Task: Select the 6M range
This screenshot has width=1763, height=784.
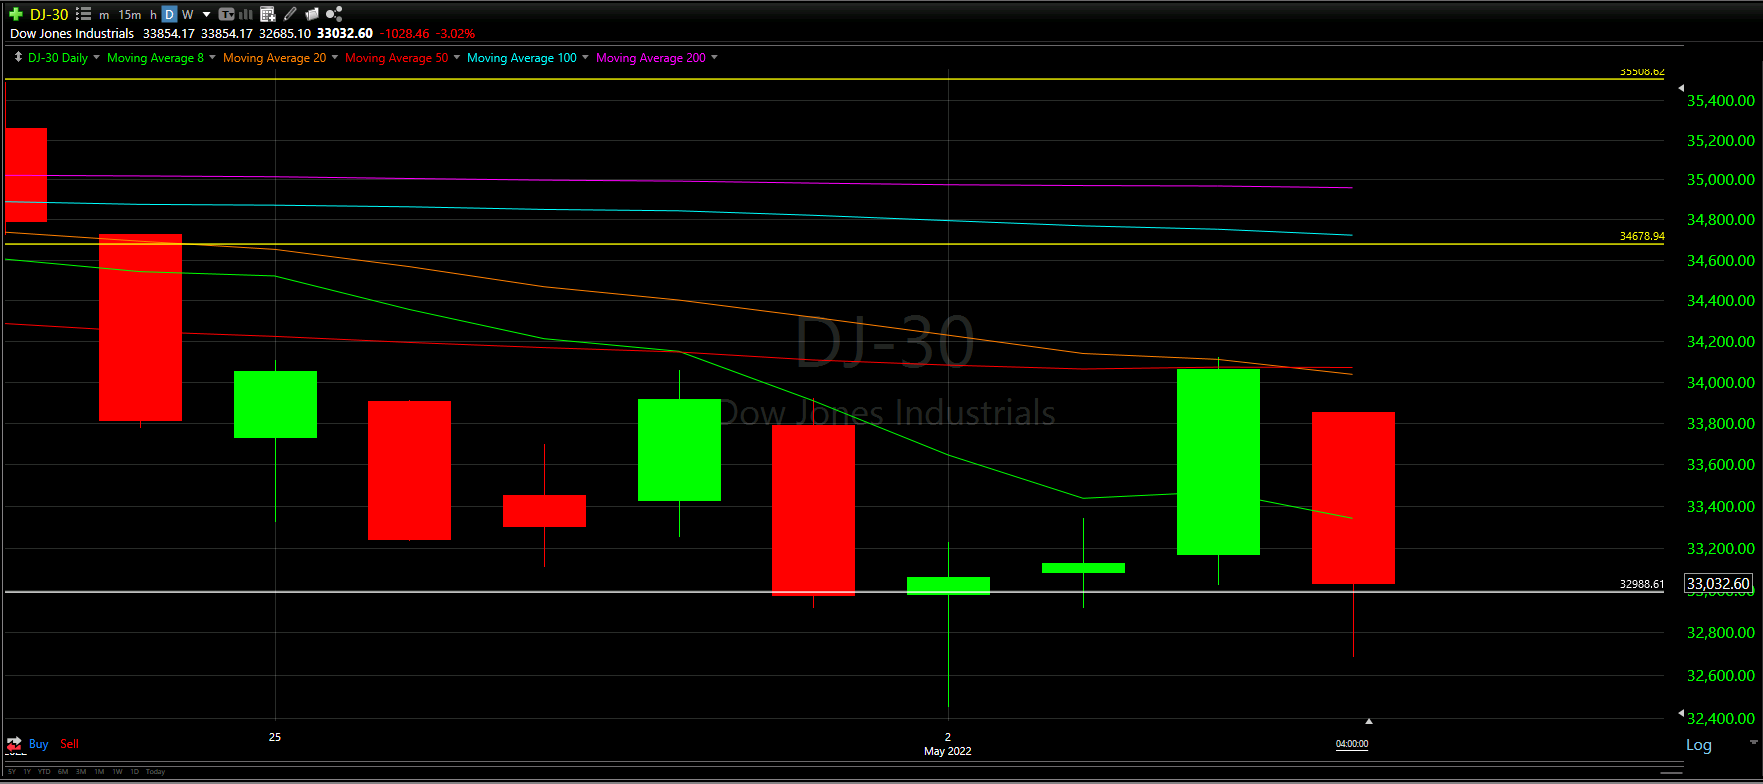Action: point(63,772)
